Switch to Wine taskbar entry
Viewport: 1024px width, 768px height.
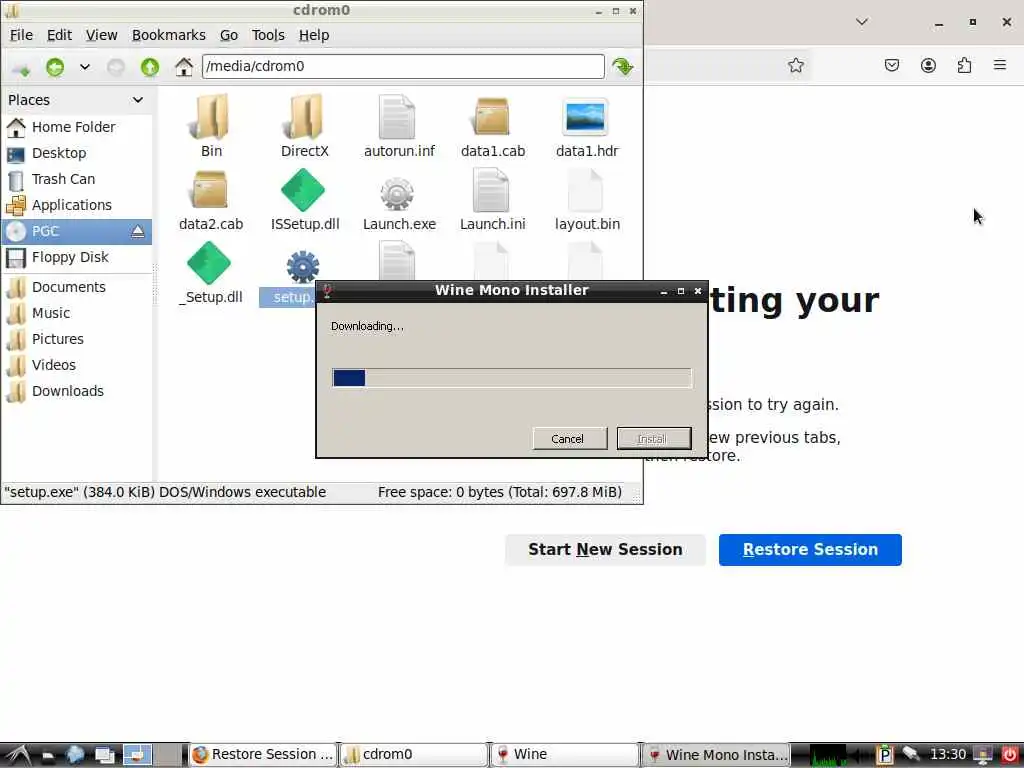click(x=565, y=755)
